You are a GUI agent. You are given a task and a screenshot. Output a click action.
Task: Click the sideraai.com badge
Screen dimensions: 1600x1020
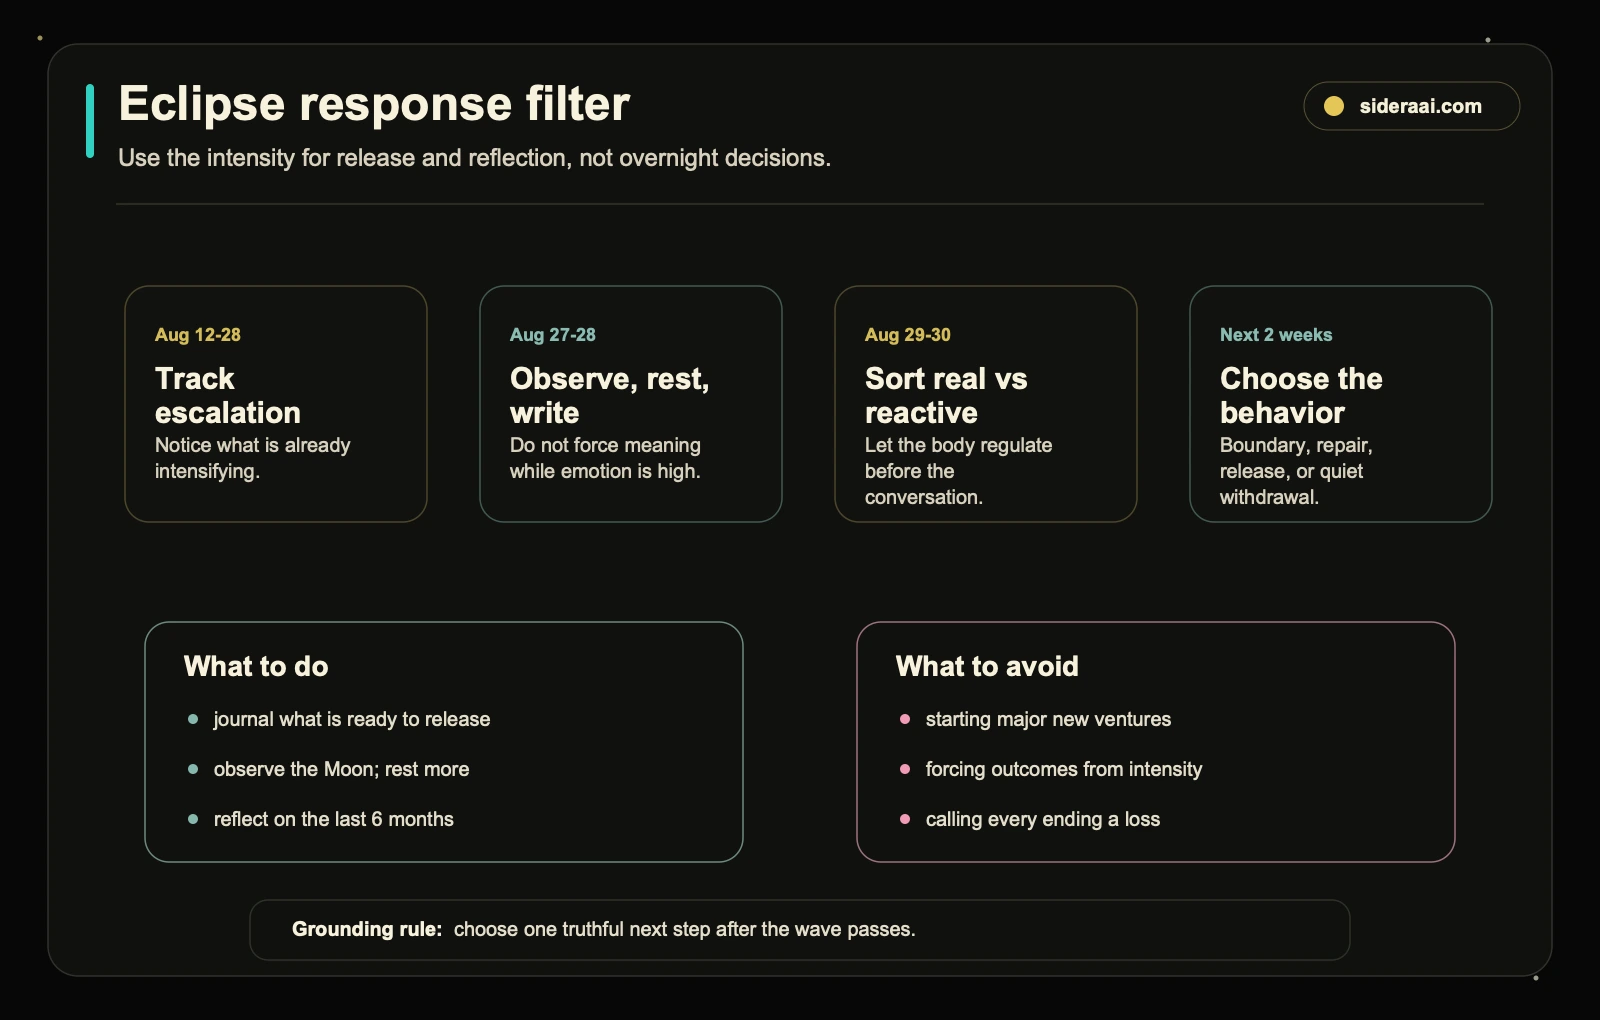pyautogui.click(x=1411, y=106)
